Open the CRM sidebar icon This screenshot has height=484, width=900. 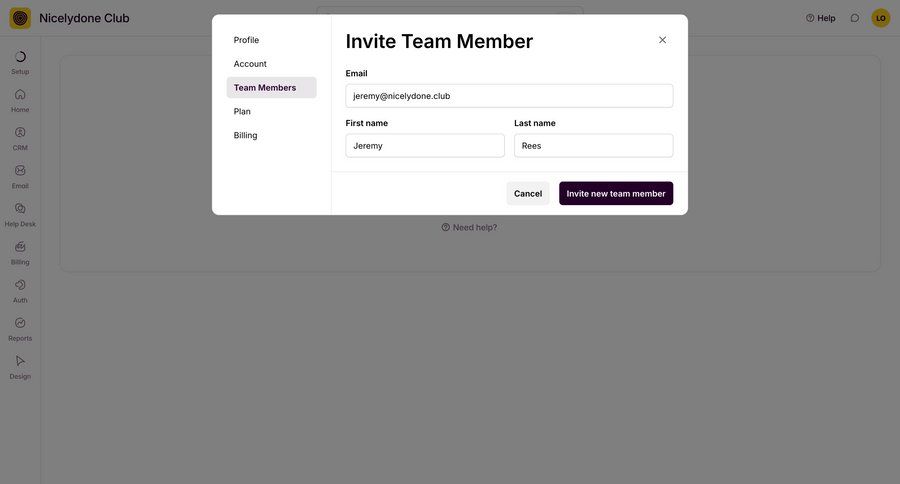click(20, 132)
